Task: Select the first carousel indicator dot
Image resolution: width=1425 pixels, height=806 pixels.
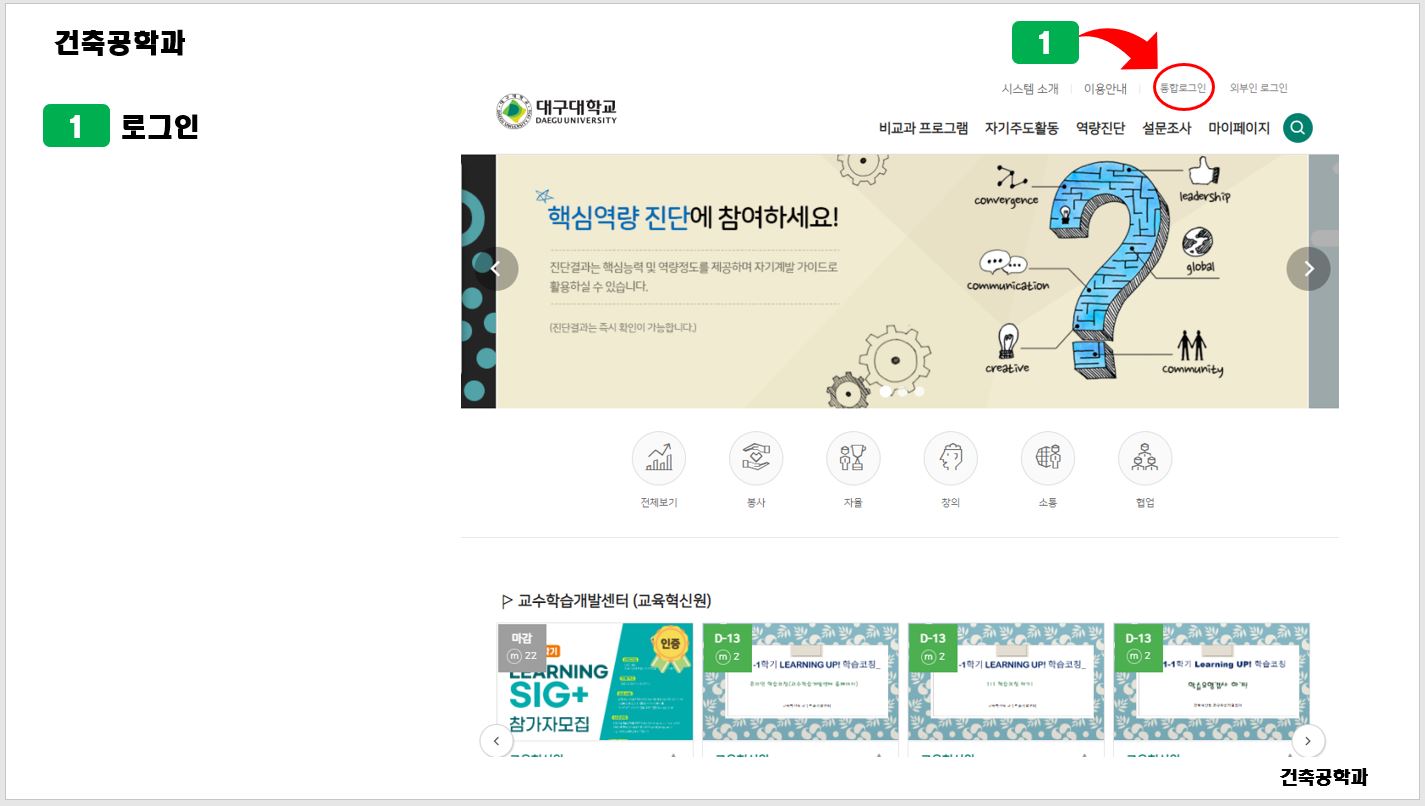Action: 886,392
